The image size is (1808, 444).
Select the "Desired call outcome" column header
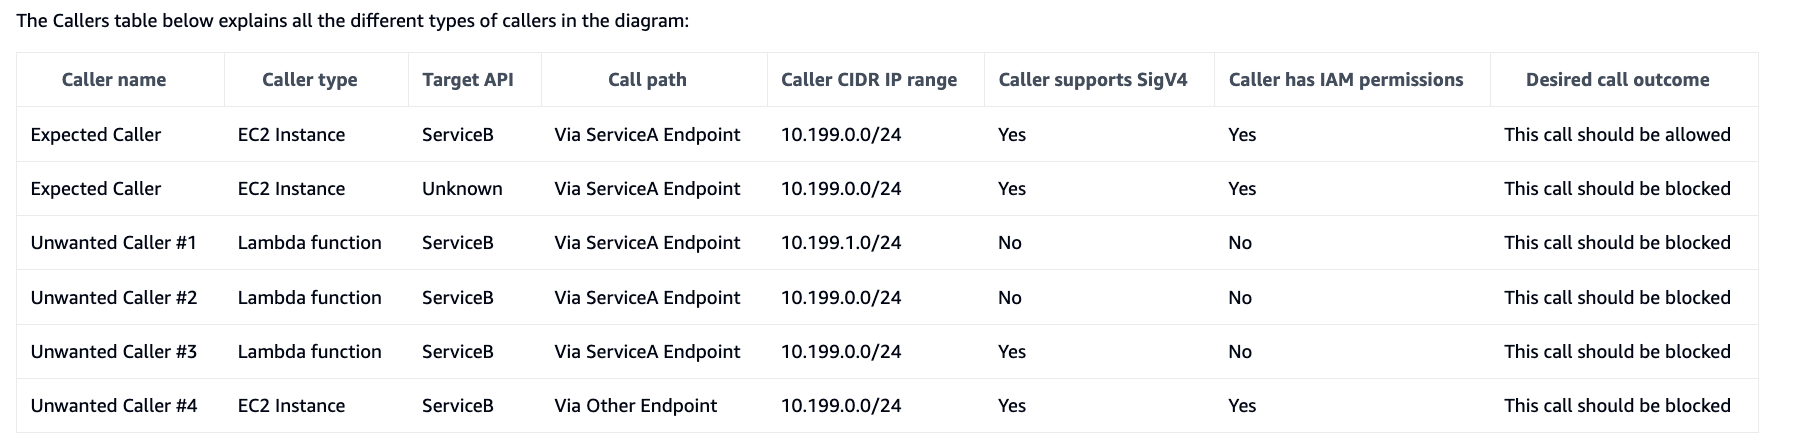(x=1617, y=80)
